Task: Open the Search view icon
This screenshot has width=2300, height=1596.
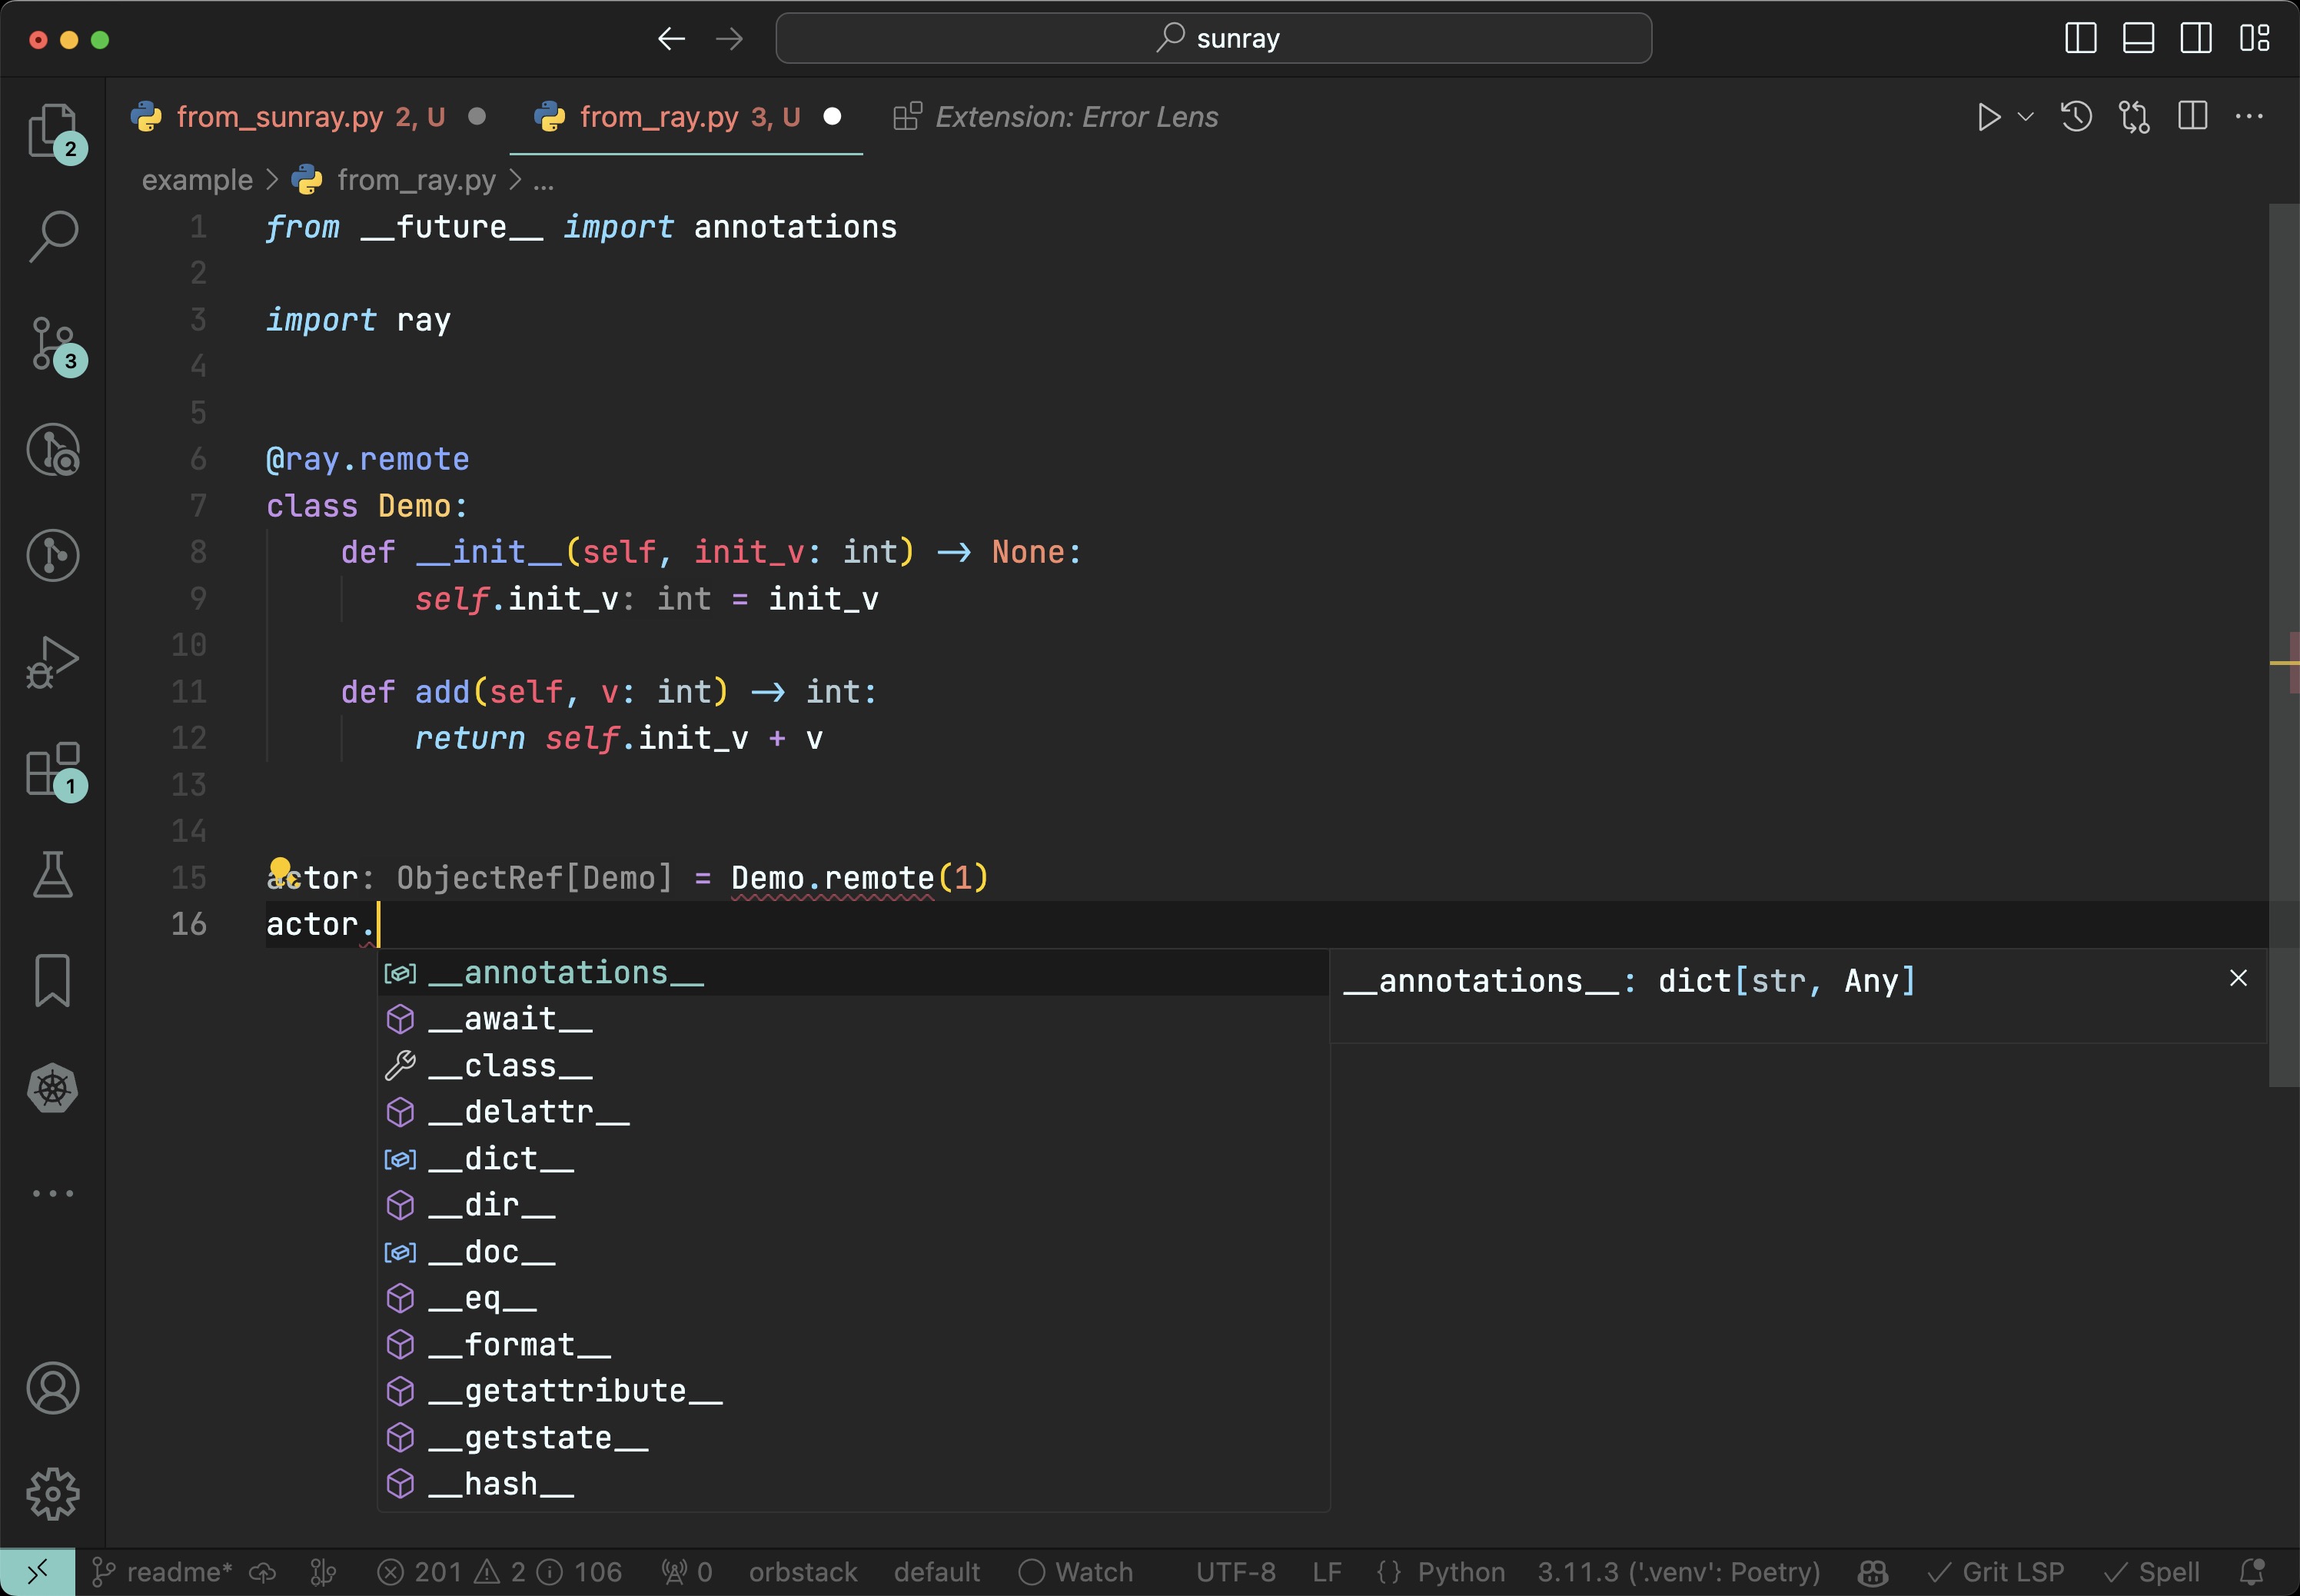Action: tap(52, 237)
